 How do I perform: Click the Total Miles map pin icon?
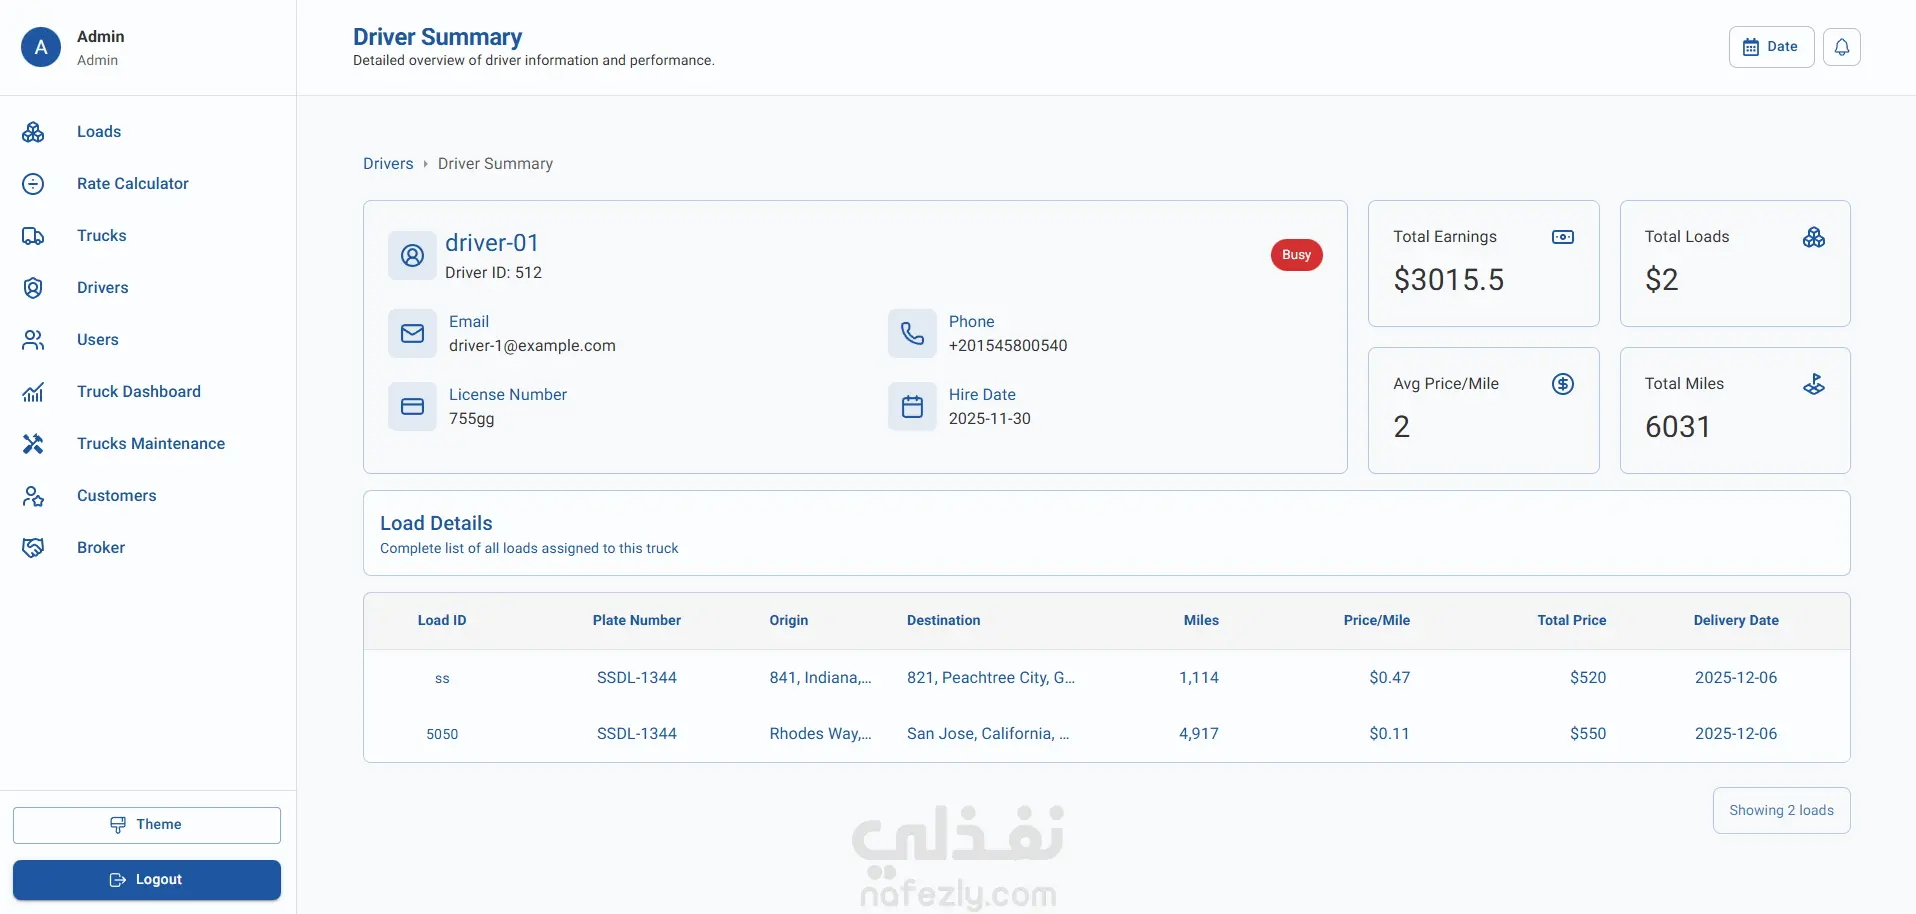[x=1814, y=384]
